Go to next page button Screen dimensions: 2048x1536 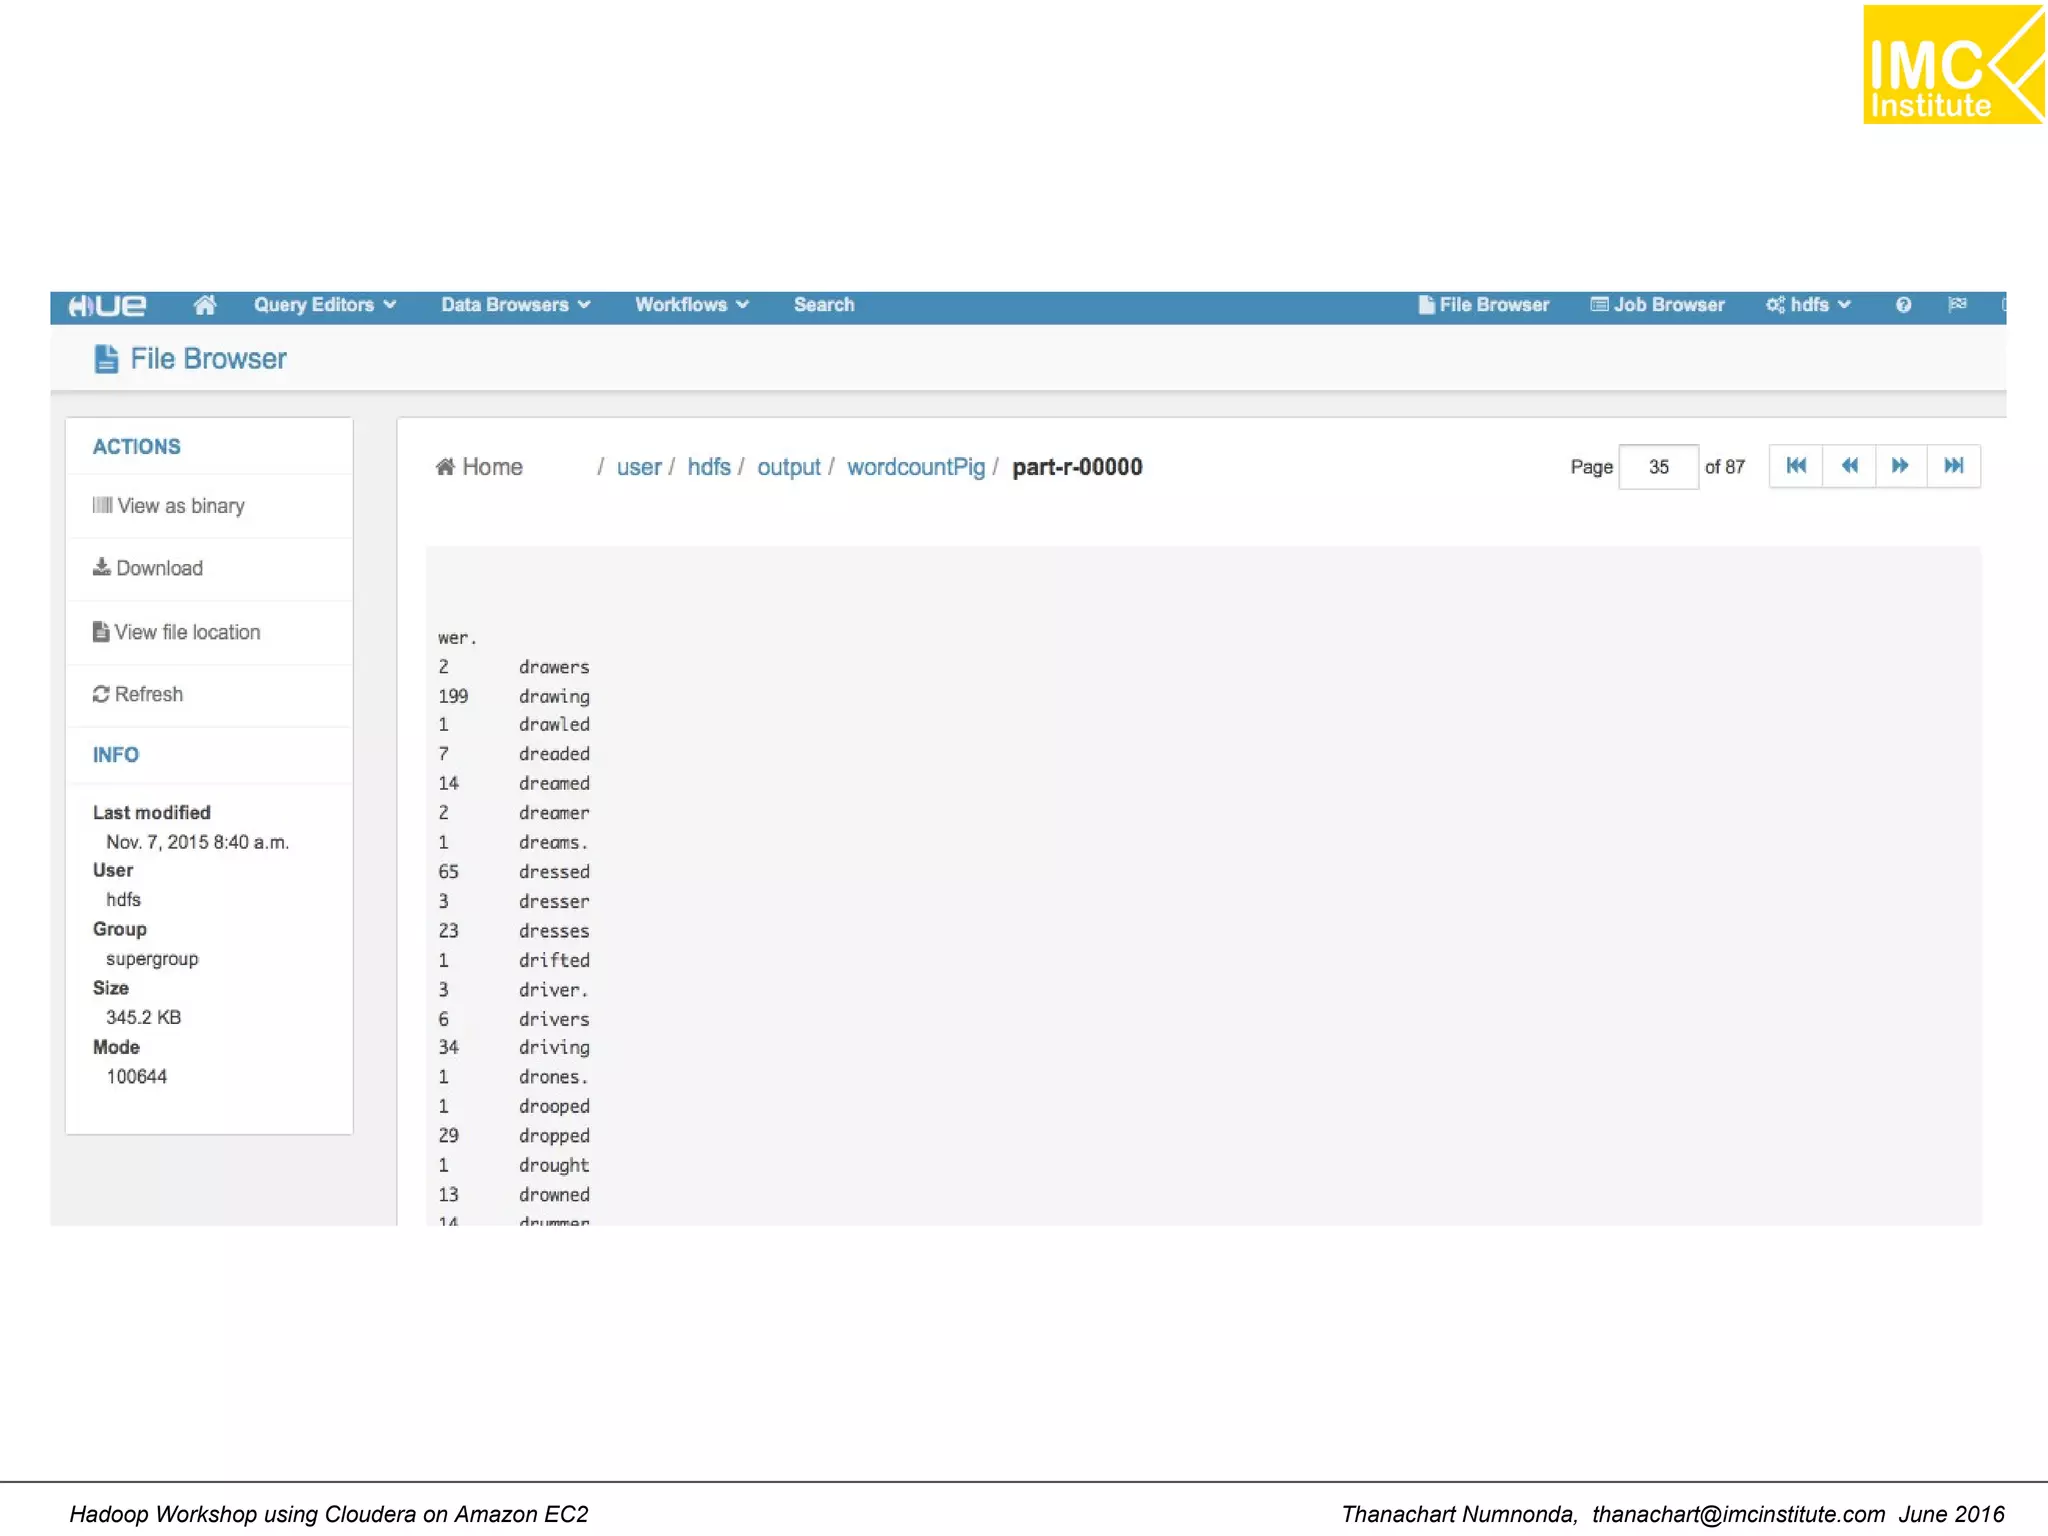pos(1901,466)
